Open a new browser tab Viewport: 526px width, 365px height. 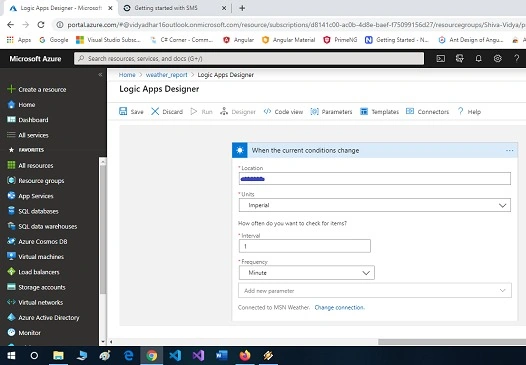pyautogui.click(x=242, y=8)
